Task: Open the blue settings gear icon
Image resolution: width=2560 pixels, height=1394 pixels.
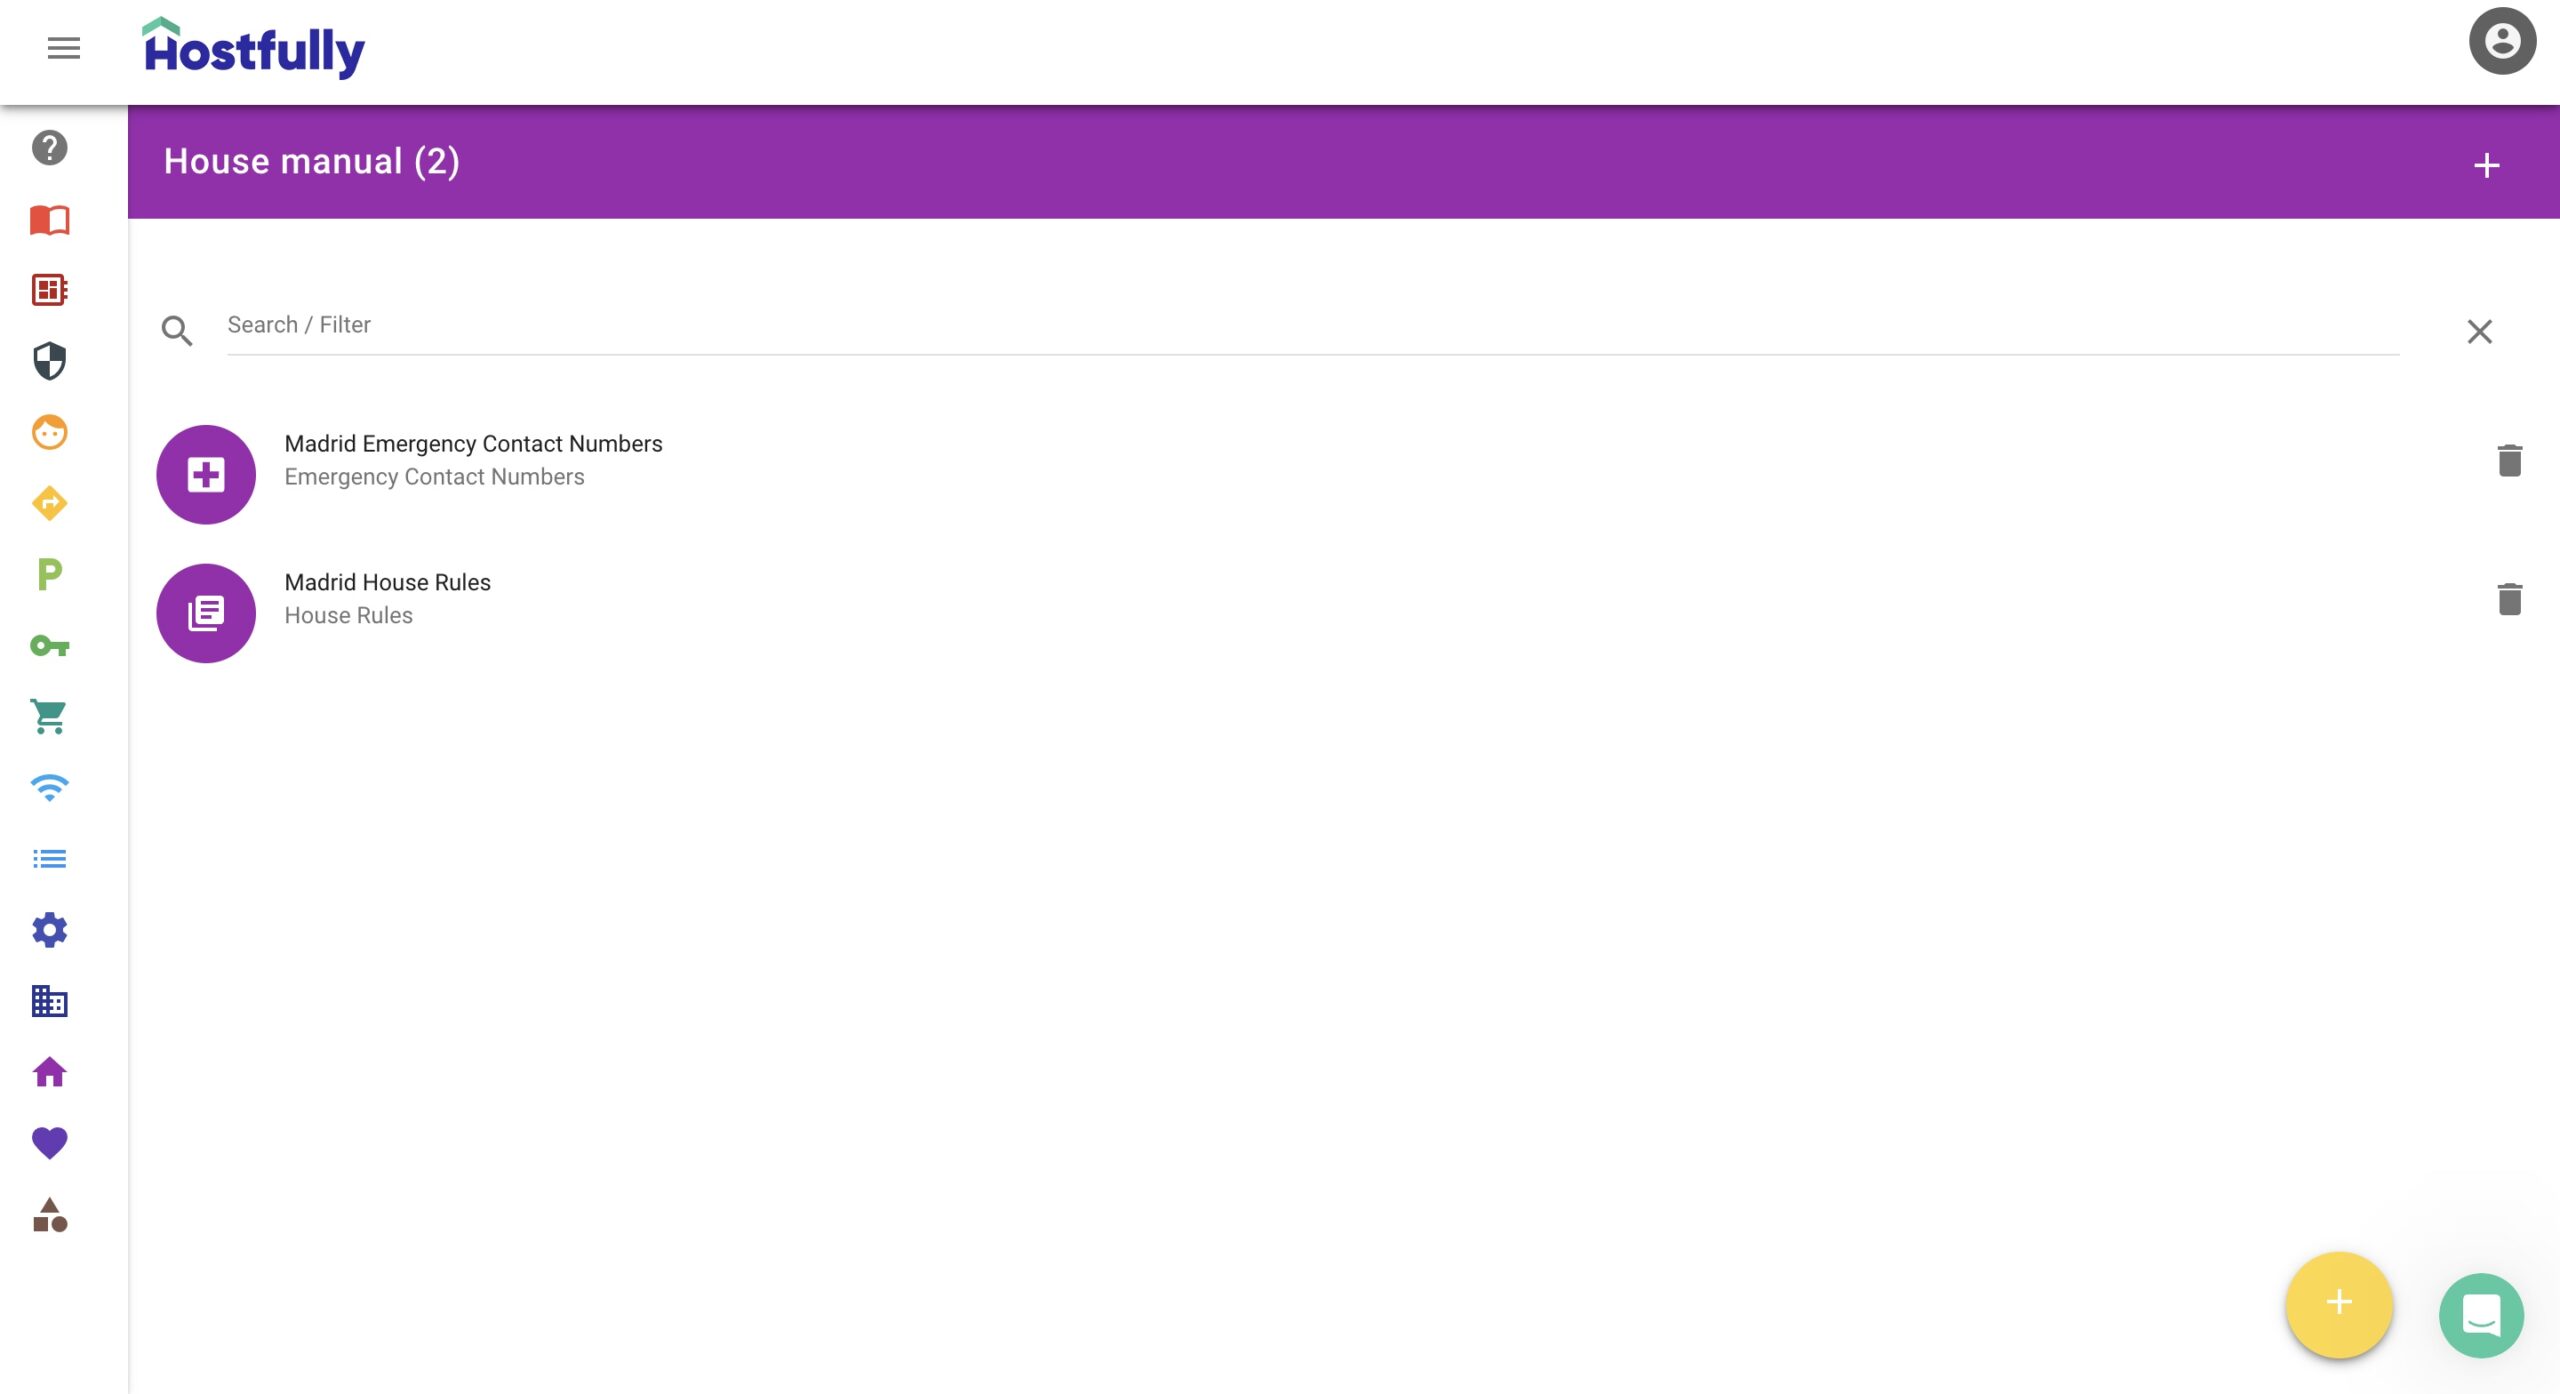Action: pos(49,930)
